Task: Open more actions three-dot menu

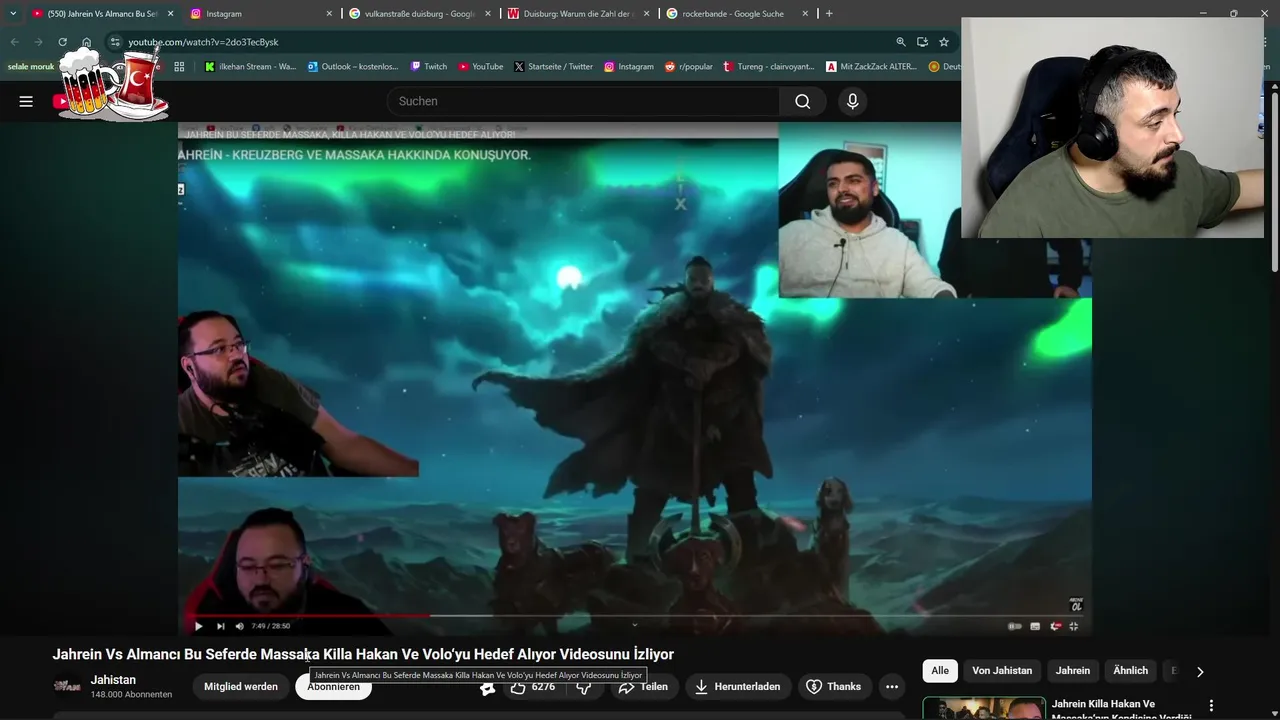Action: click(891, 687)
